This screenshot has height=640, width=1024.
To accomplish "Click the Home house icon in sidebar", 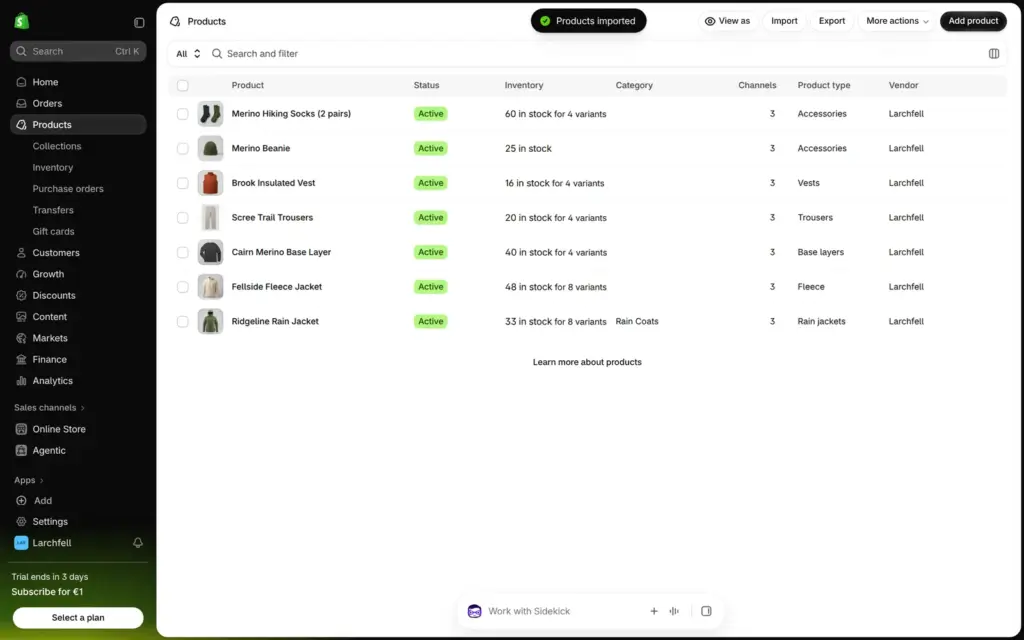I will click(x=22, y=82).
